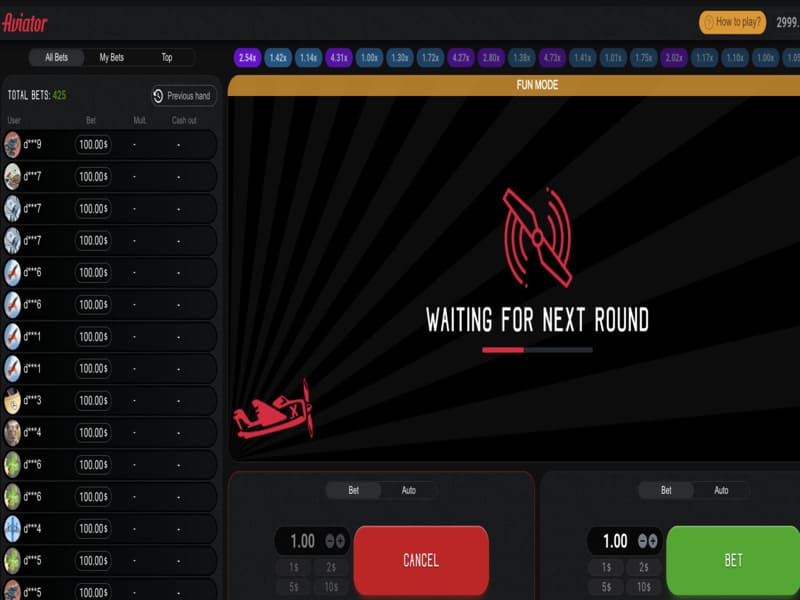Image resolution: width=800 pixels, height=600 pixels.
Task: Open the 2.54x round result
Action: point(247,58)
